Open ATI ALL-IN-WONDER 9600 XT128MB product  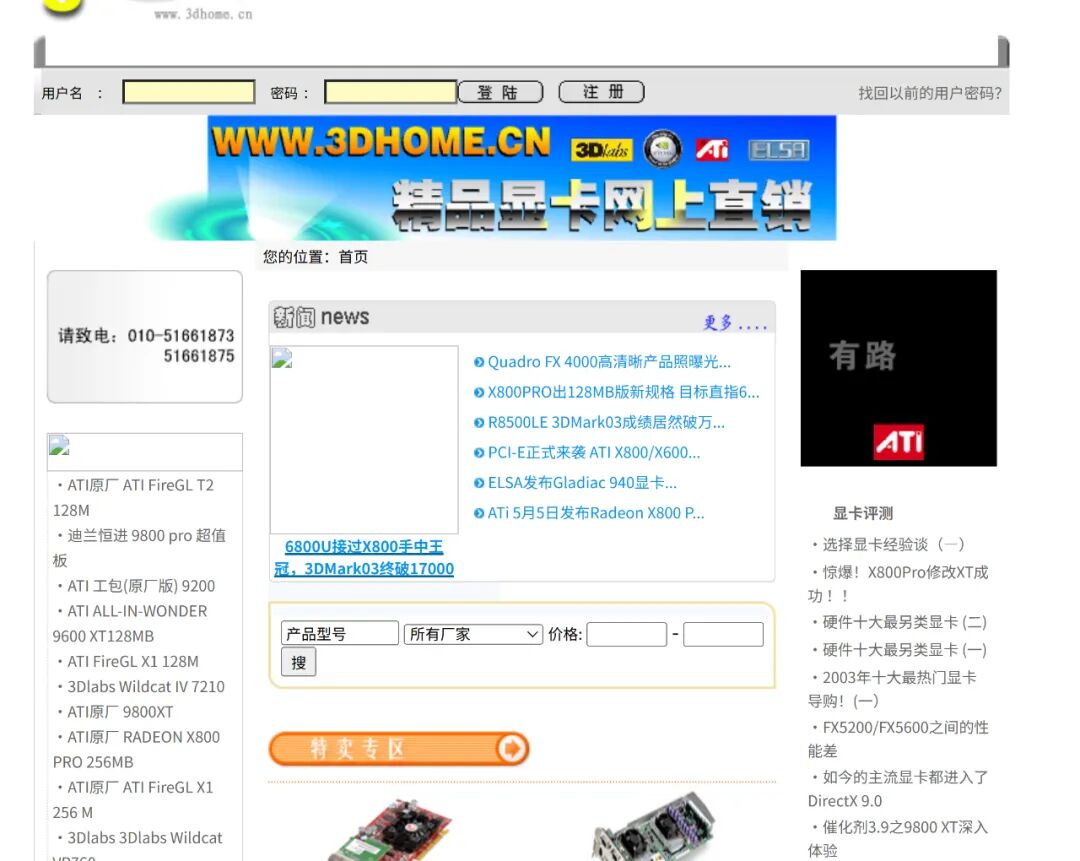click(130, 623)
